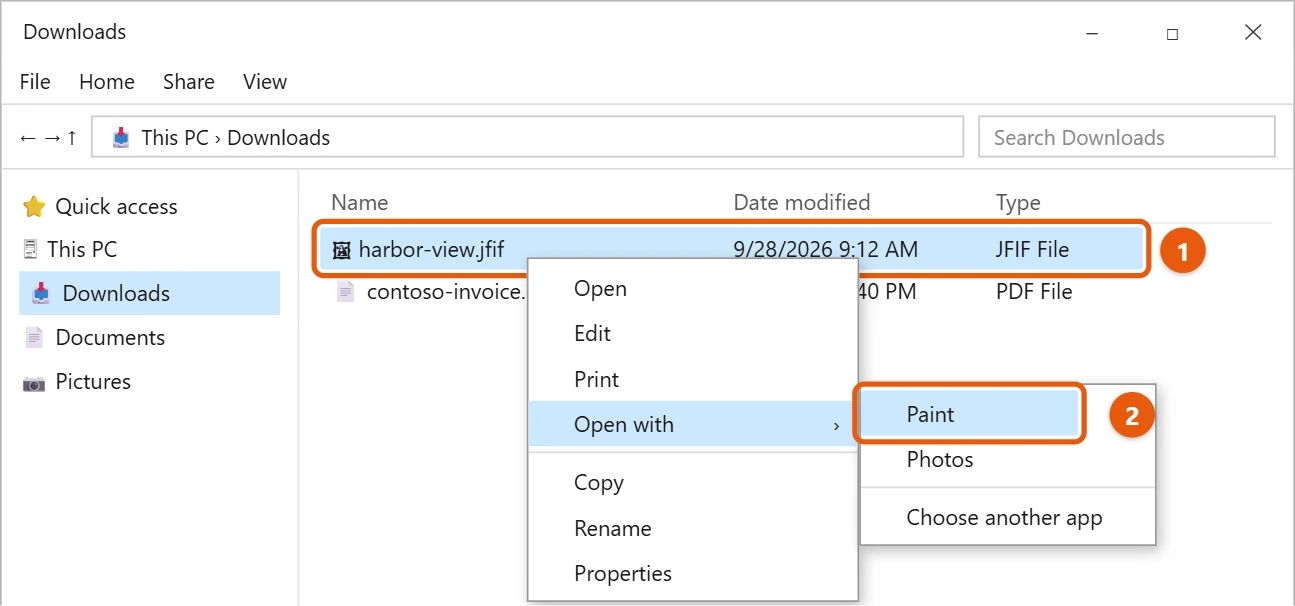
Task: Click the This PC computer icon
Action: pyautogui.click(x=30, y=249)
